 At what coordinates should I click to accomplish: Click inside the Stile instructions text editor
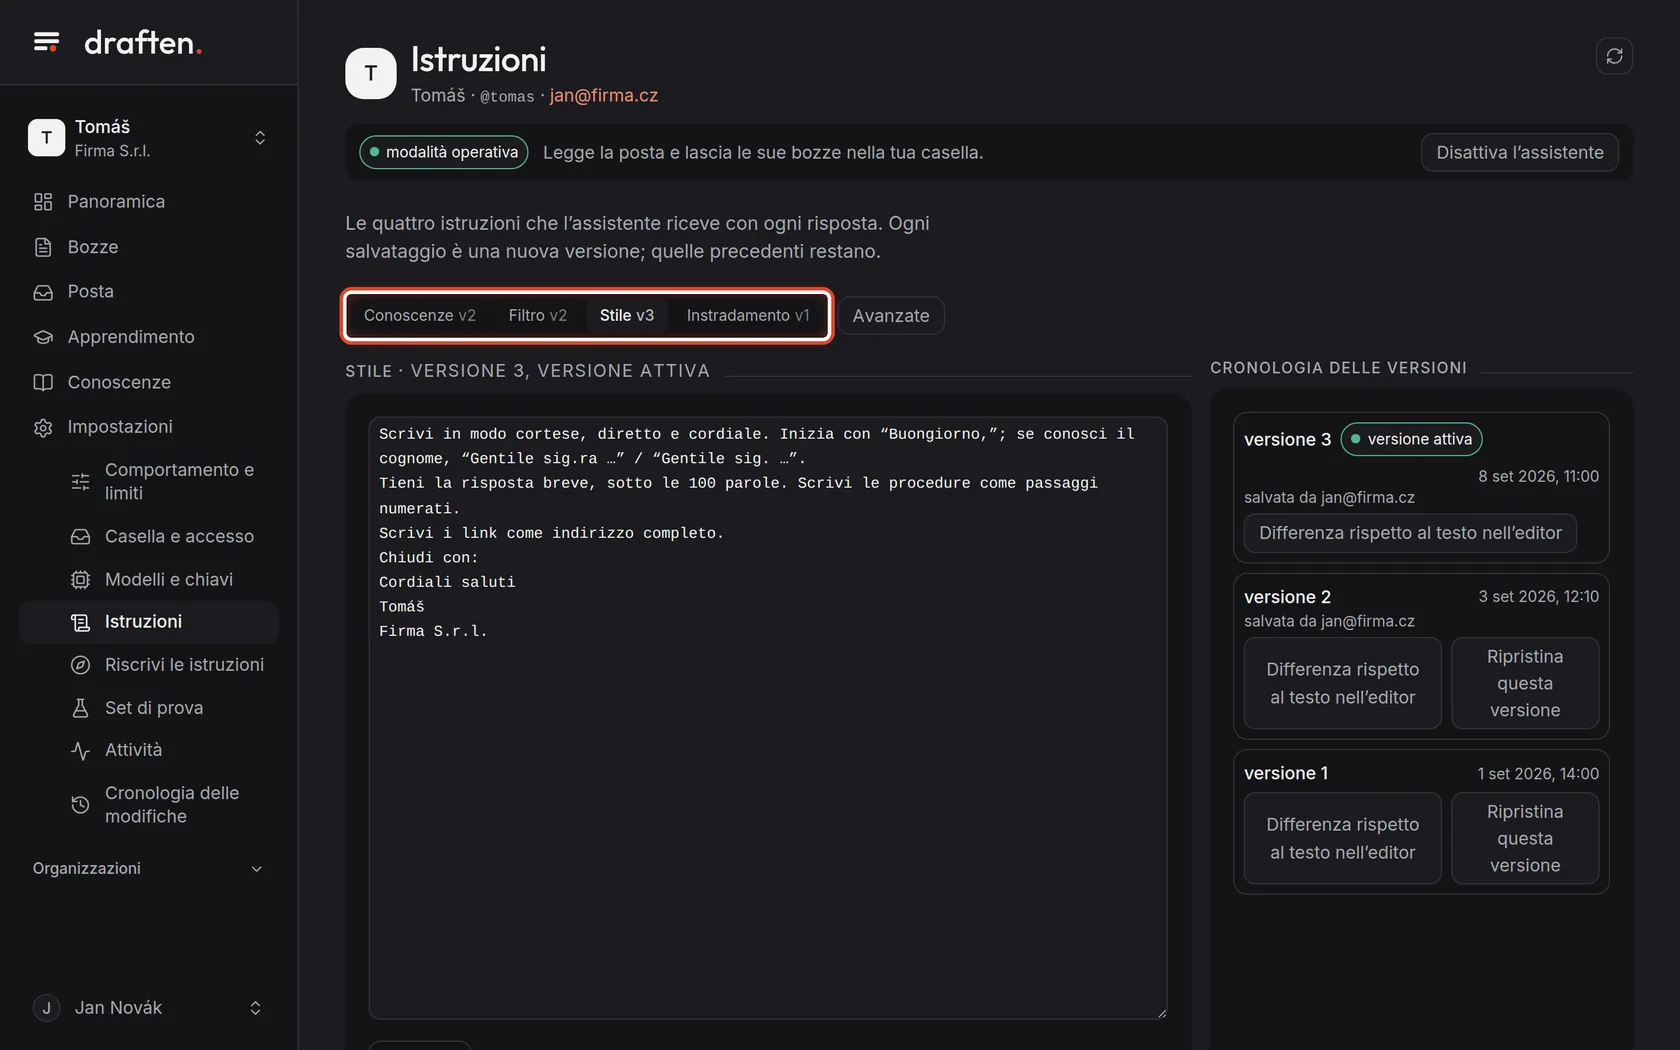pyautogui.click(x=768, y=718)
